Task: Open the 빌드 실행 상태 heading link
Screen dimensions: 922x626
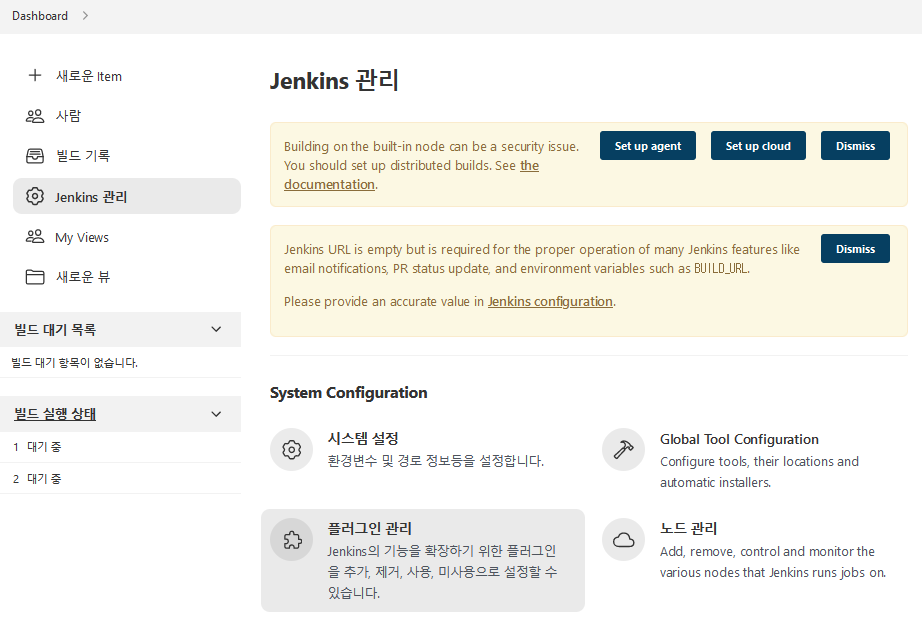Action: 55,414
